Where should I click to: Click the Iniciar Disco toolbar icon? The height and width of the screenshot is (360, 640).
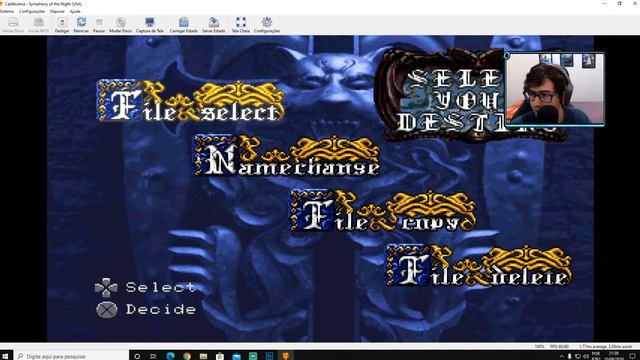[13, 25]
